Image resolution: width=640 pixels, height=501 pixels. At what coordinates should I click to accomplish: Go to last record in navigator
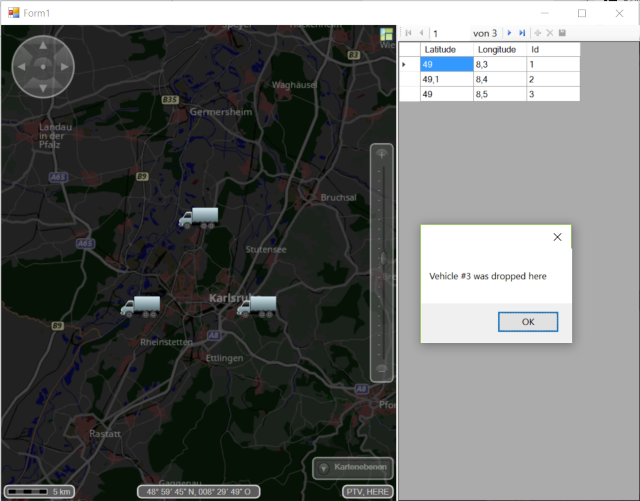click(522, 33)
